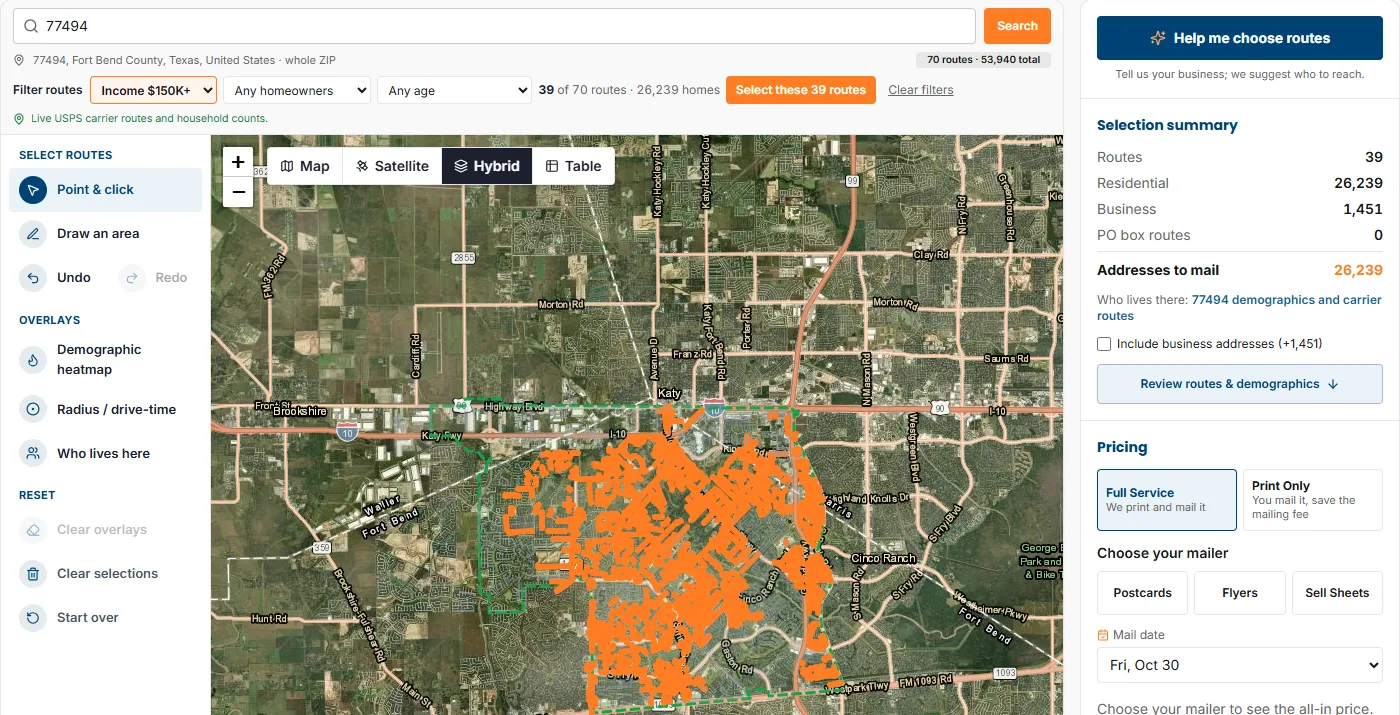The image size is (1400, 715).
Task: Click the Cinco Ranch map label
Action: pyautogui.click(x=883, y=558)
